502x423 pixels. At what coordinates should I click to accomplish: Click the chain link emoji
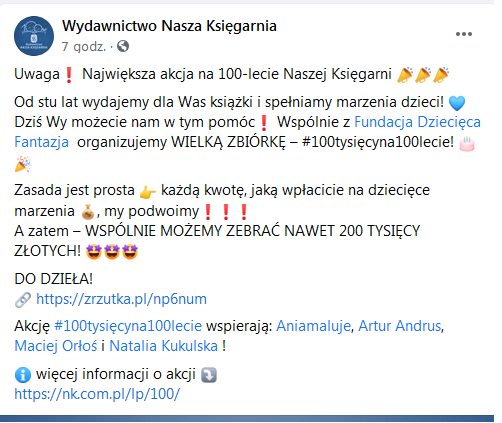23,300
